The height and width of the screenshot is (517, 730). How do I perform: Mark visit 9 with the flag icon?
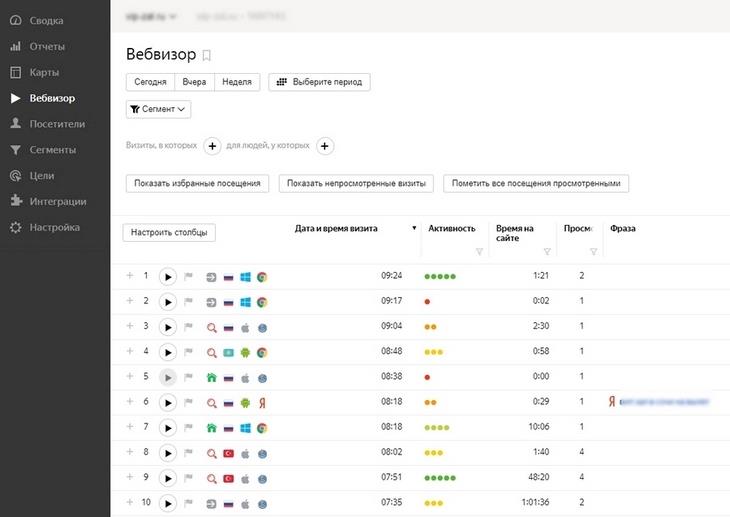click(188, 477)
